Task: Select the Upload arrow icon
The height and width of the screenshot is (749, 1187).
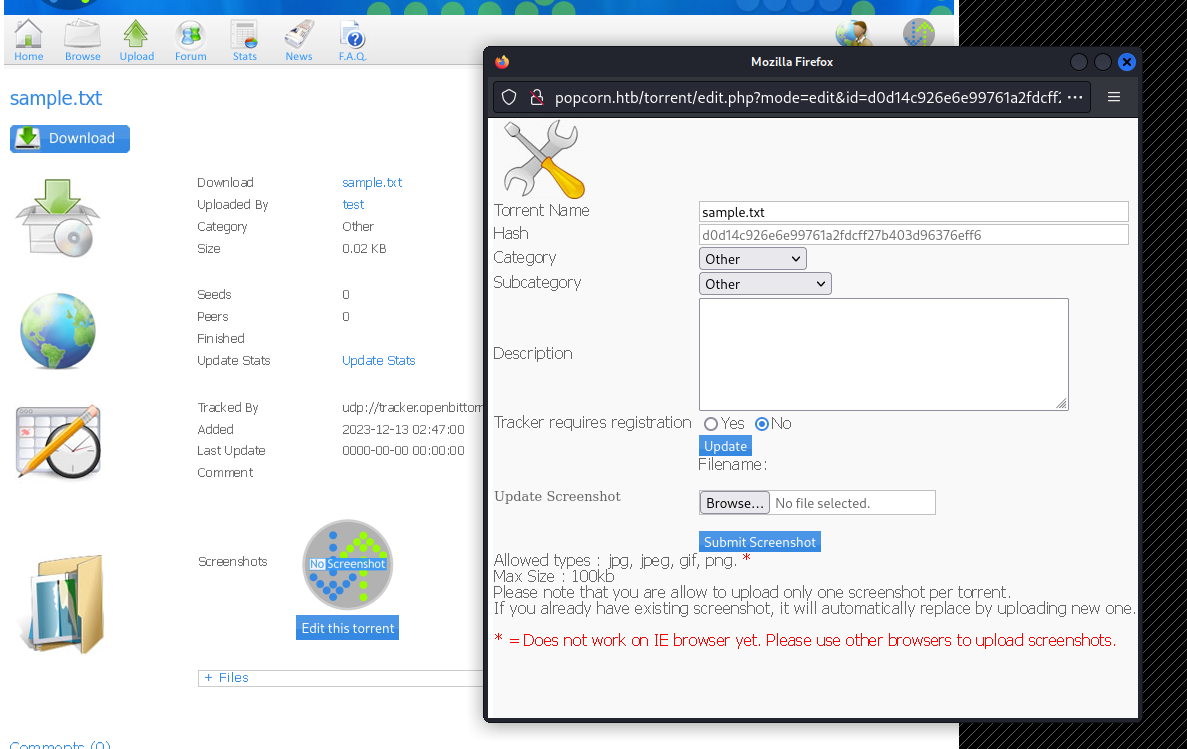Action: point(136,33)
